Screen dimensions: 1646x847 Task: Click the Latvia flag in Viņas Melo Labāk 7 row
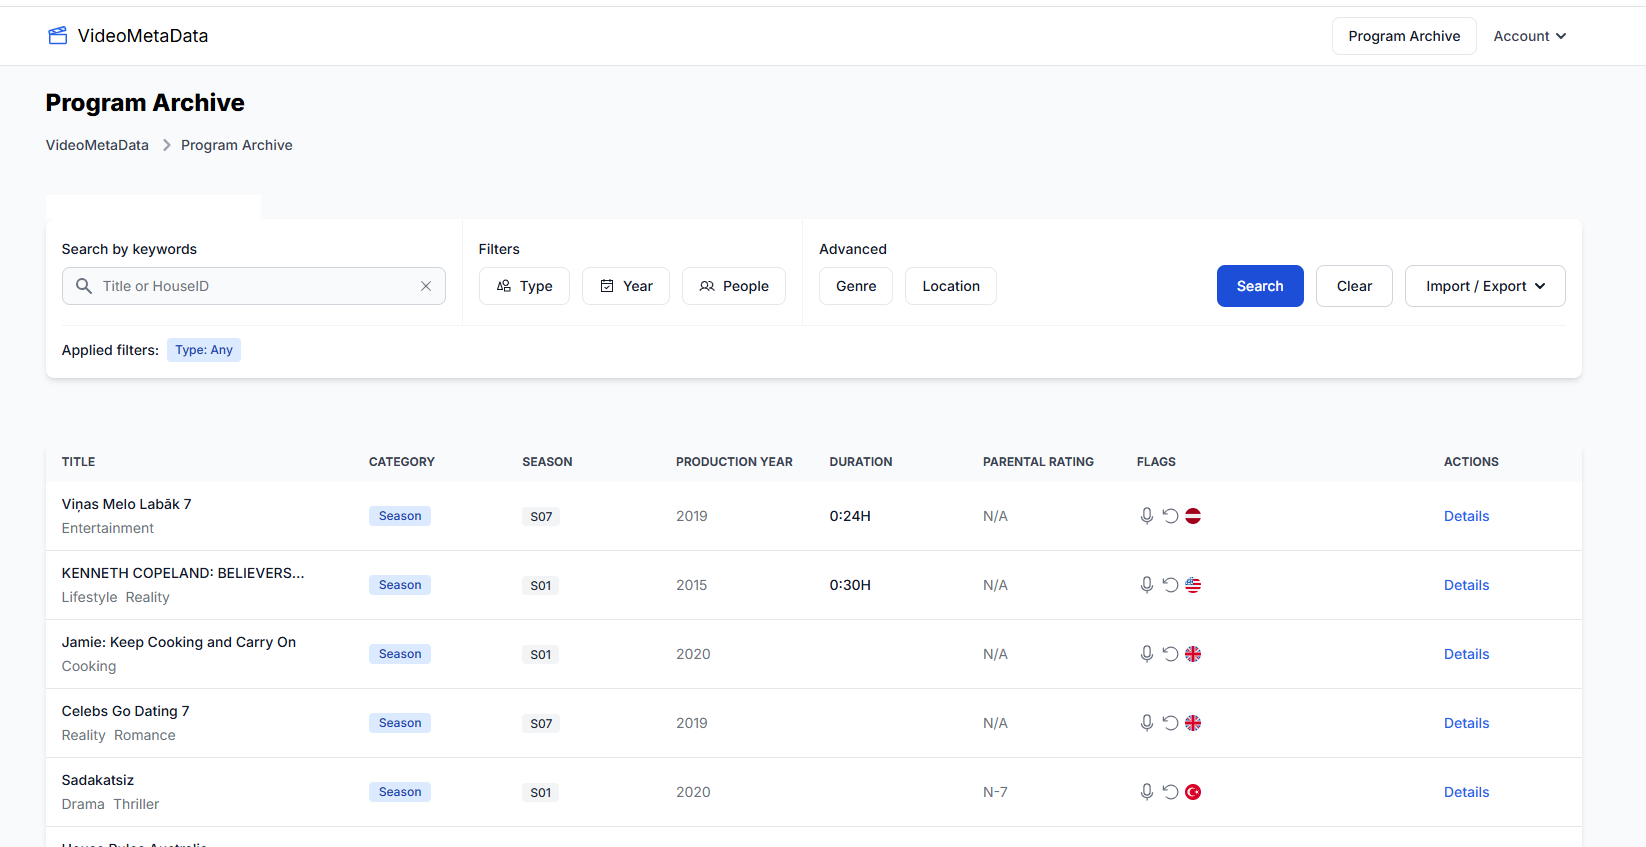coord(1193,516)
